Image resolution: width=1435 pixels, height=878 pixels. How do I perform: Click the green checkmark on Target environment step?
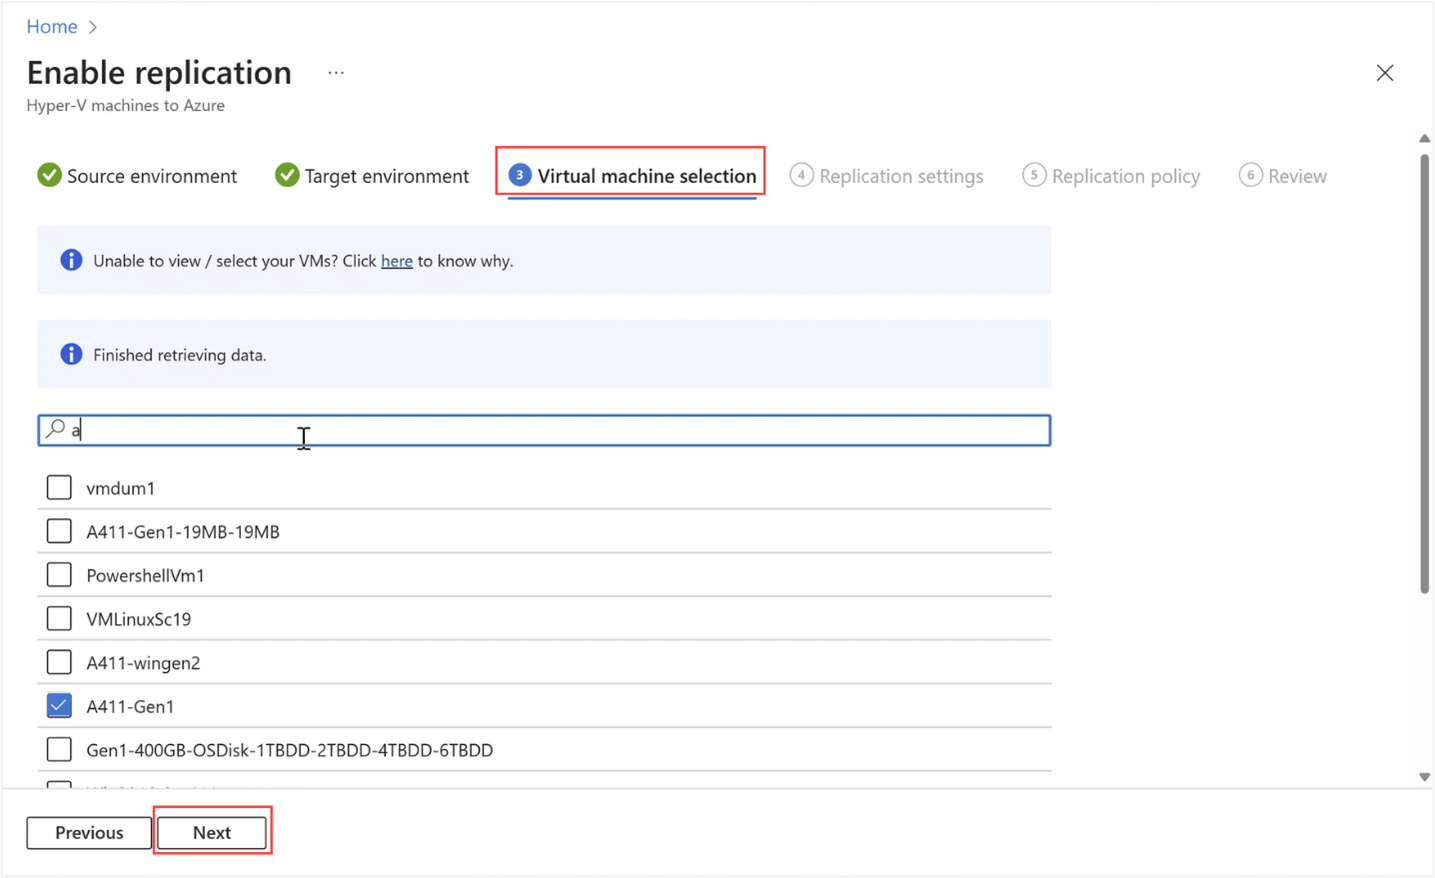(x=287, y=175)
